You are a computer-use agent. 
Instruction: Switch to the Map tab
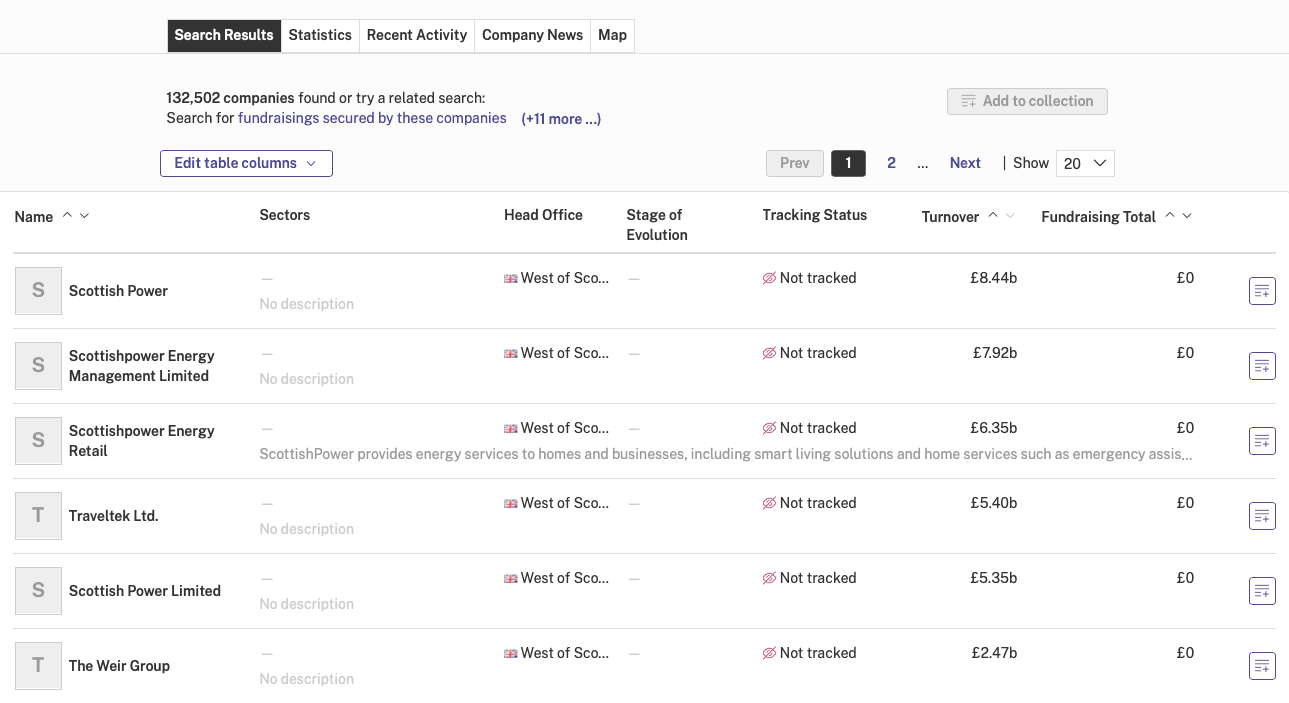[612, 35]
